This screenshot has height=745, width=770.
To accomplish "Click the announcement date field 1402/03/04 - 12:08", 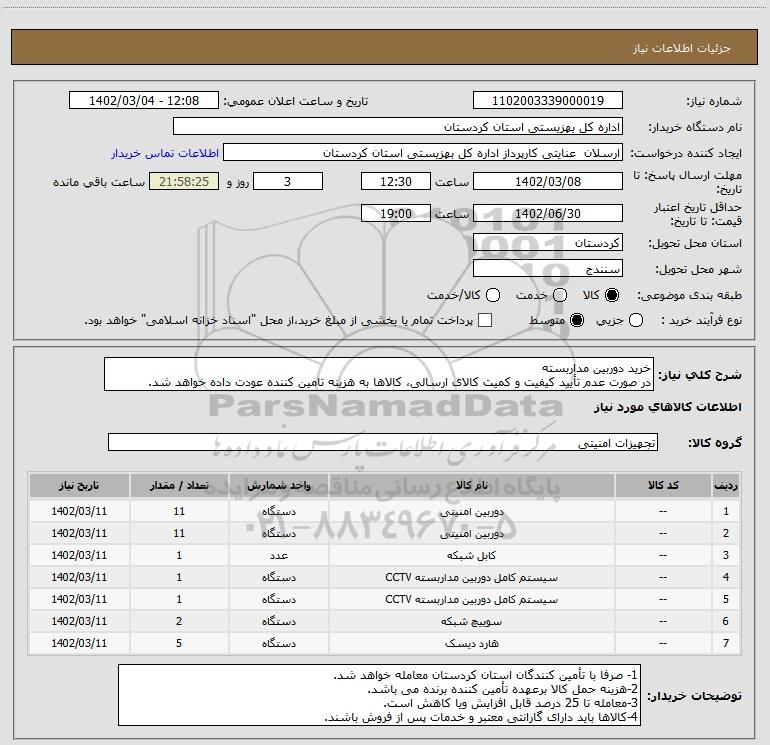I will tap(144, 101).
